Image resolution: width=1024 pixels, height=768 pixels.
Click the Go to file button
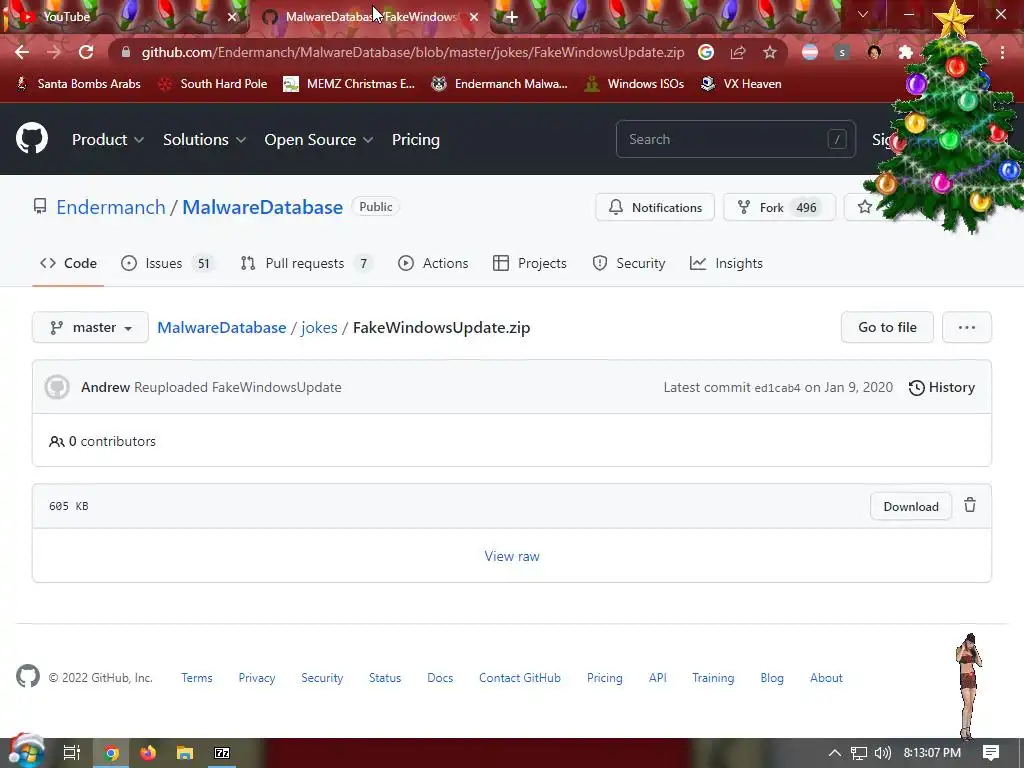pyautogui.click(x=887, y=327)
